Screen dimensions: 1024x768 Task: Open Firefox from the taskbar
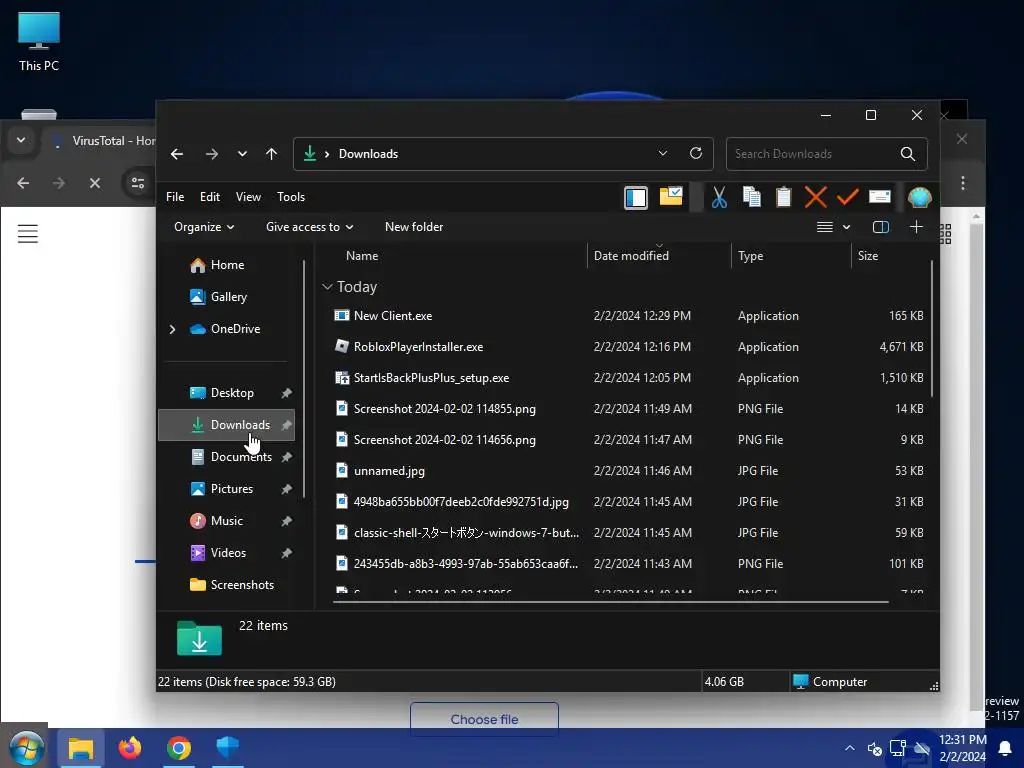point(129,747)
